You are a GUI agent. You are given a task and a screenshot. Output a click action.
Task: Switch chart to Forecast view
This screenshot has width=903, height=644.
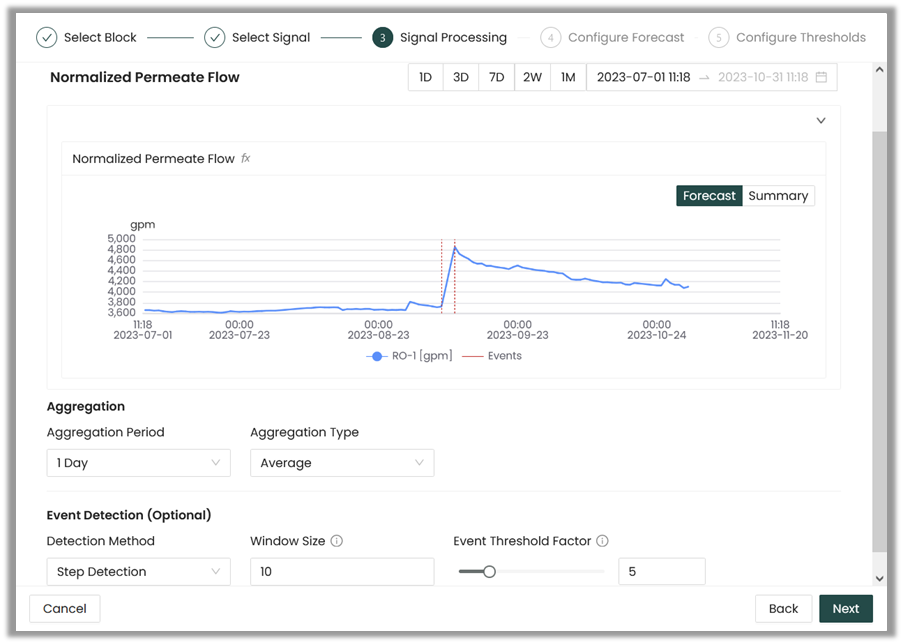tap(709, 196)
